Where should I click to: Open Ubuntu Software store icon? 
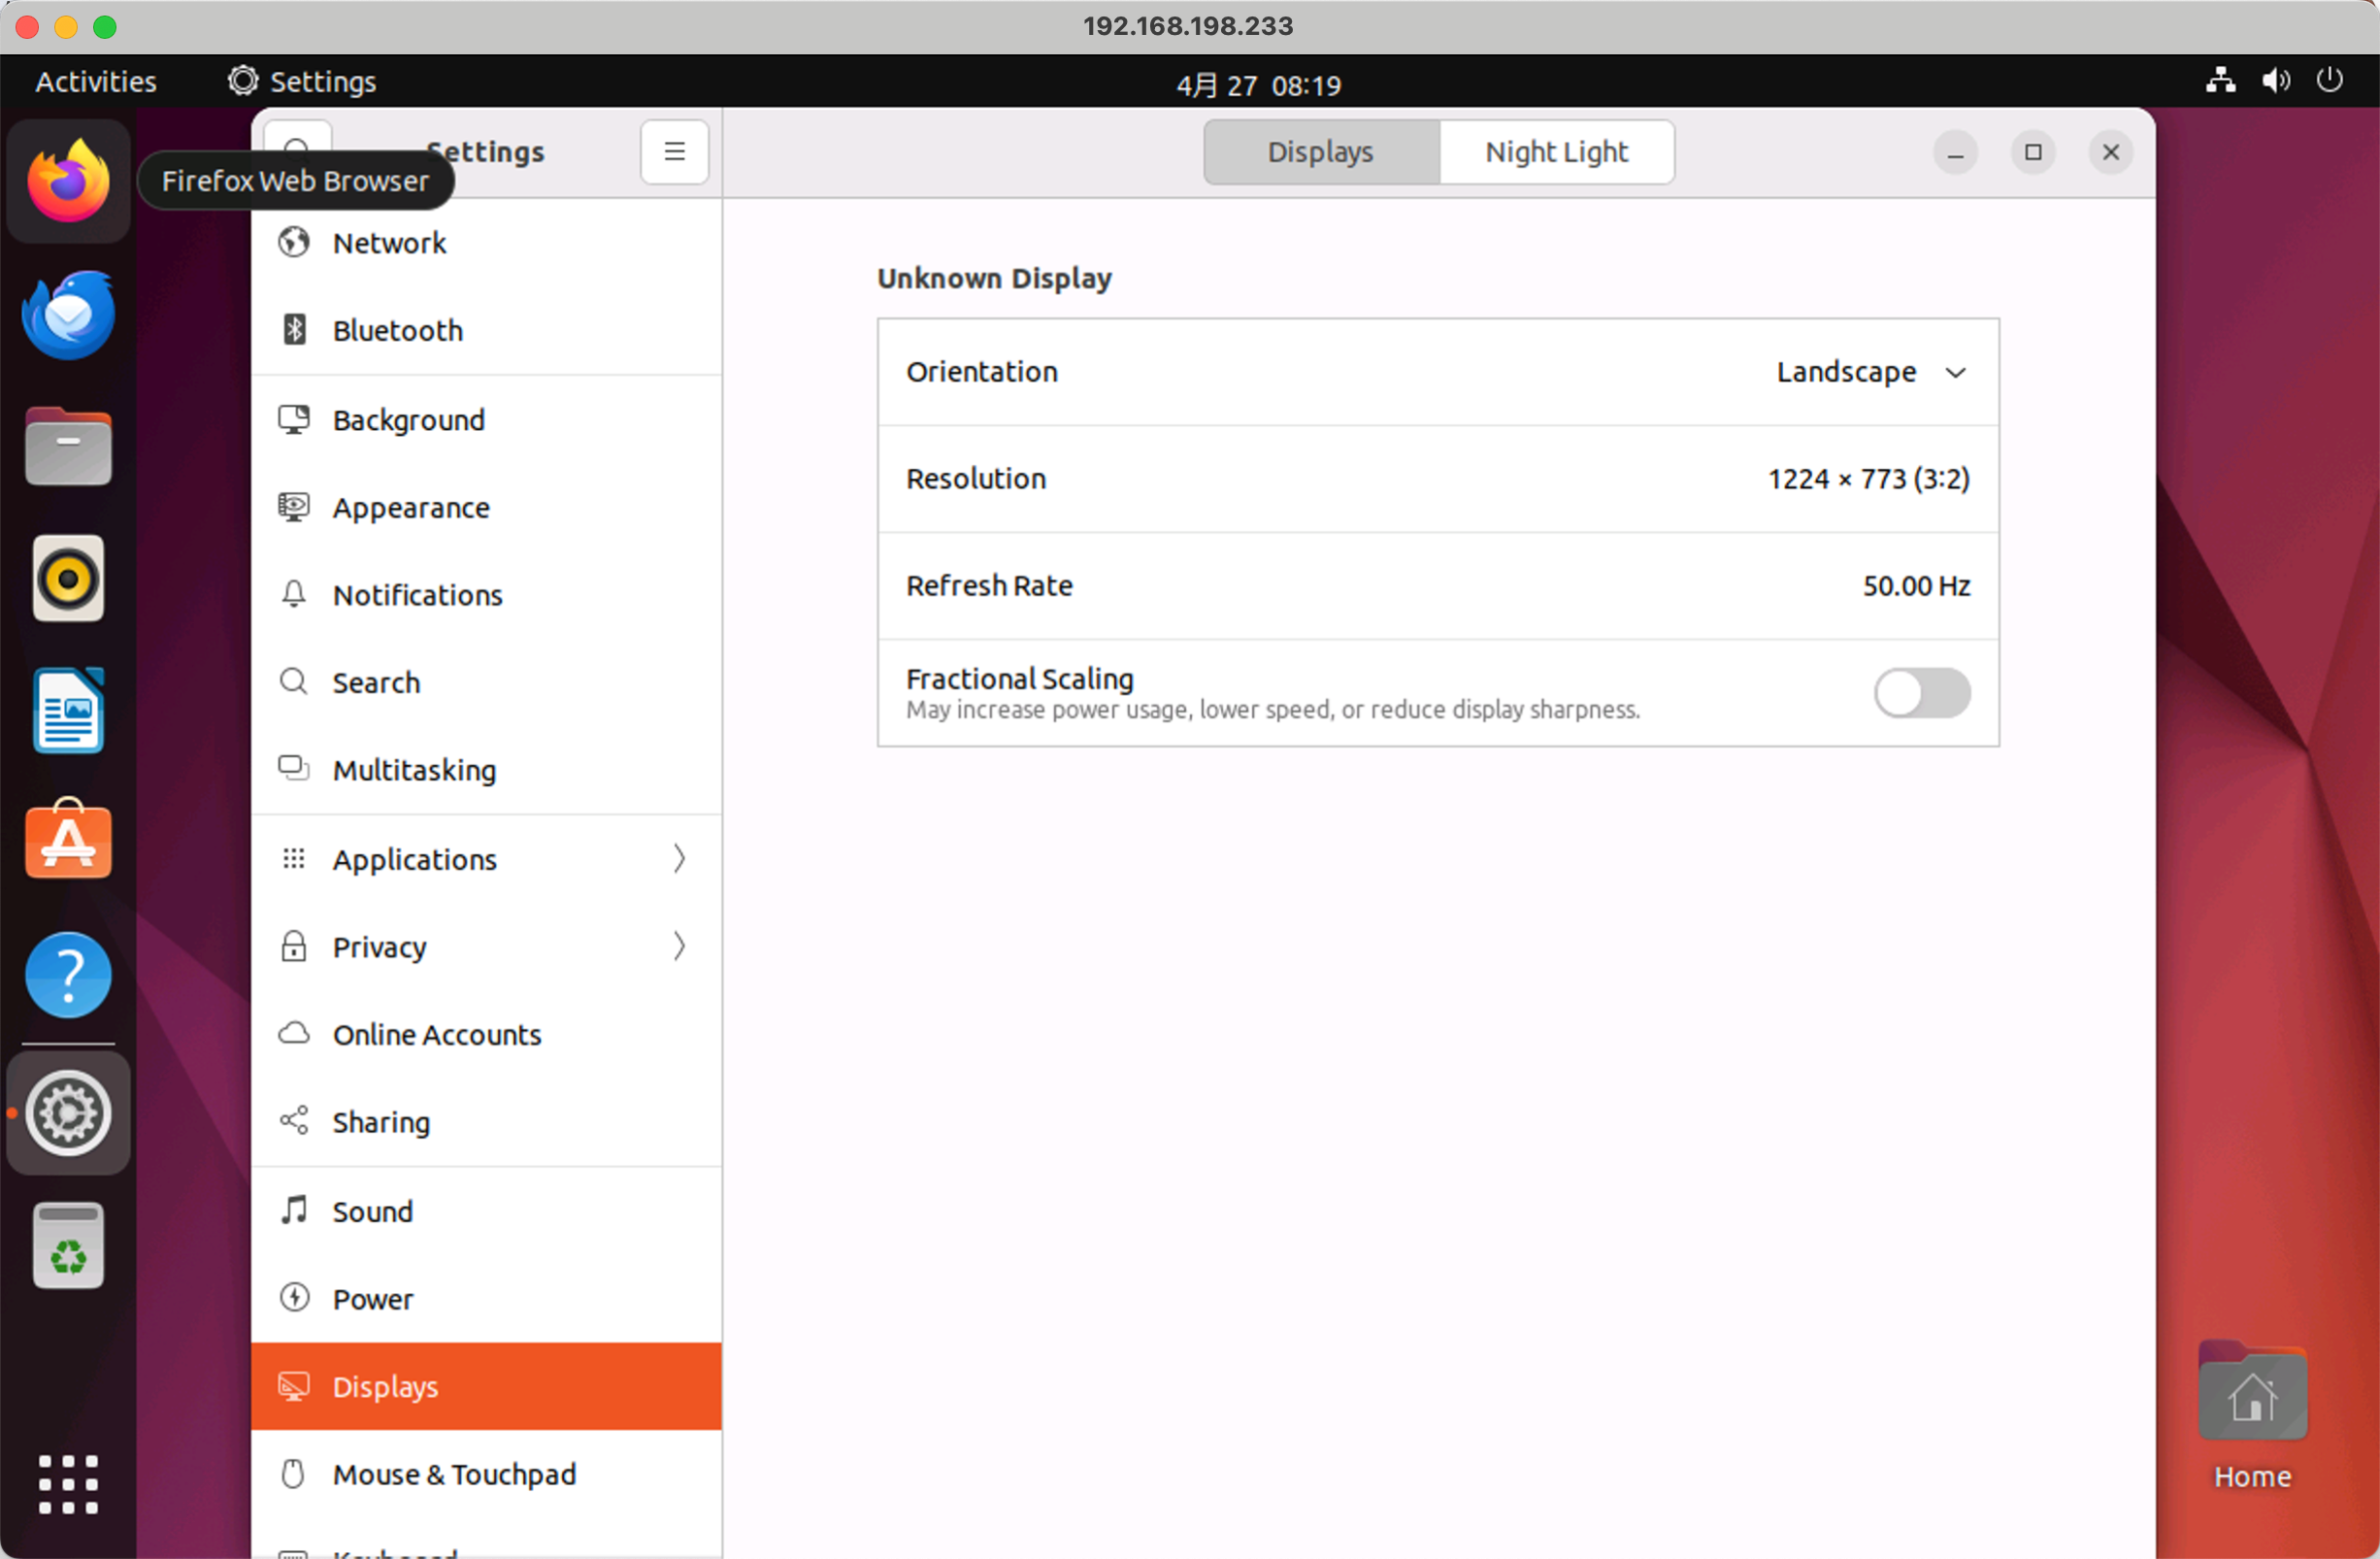tap(68, 842)
